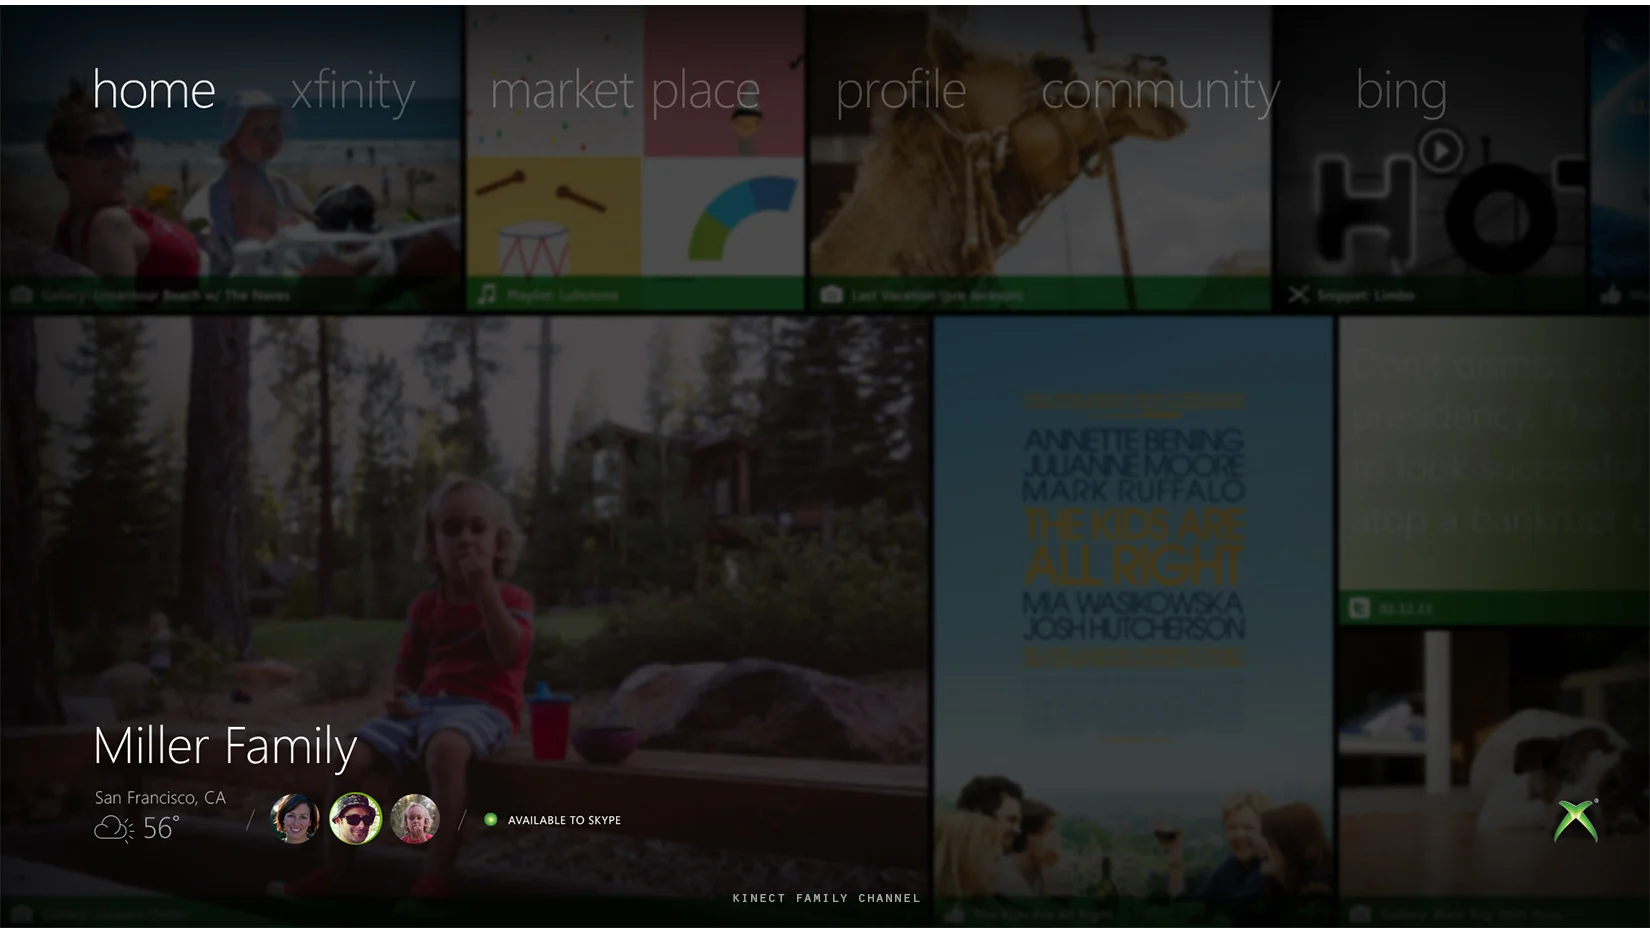Click the KINECT FAMILY CHANNEL label

826,898
